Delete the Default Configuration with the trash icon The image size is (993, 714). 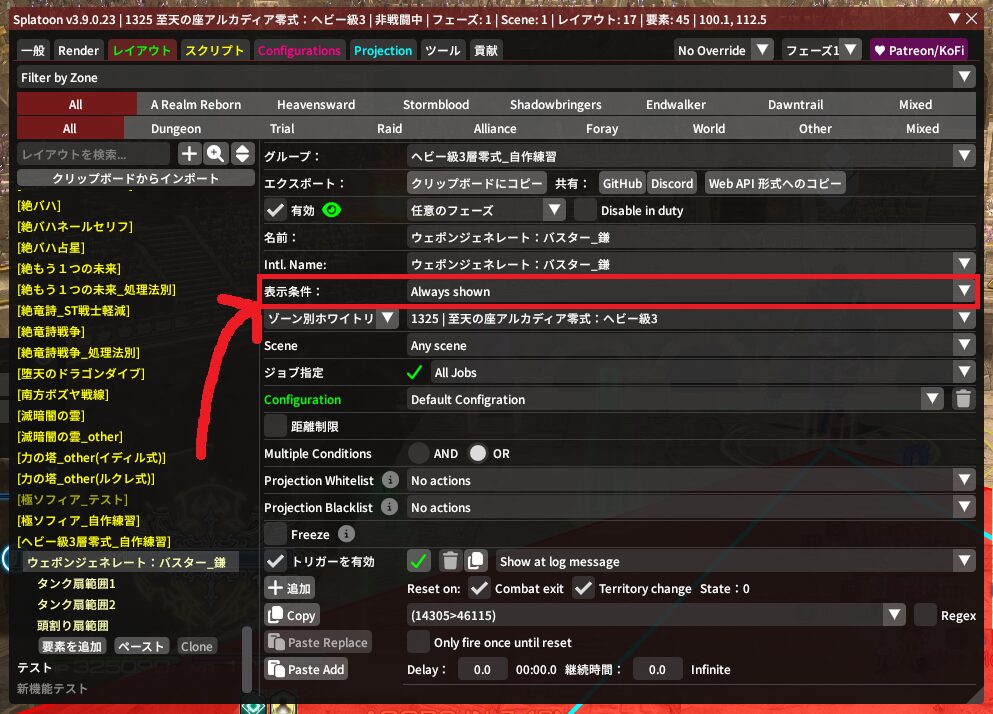coord(962,399)
